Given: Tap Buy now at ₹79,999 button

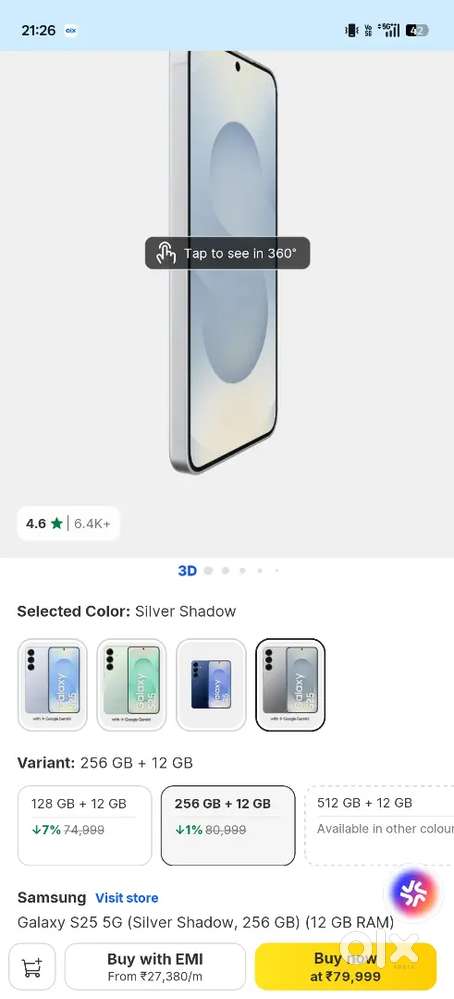Looking at the screenshot, I should [346, 967].
